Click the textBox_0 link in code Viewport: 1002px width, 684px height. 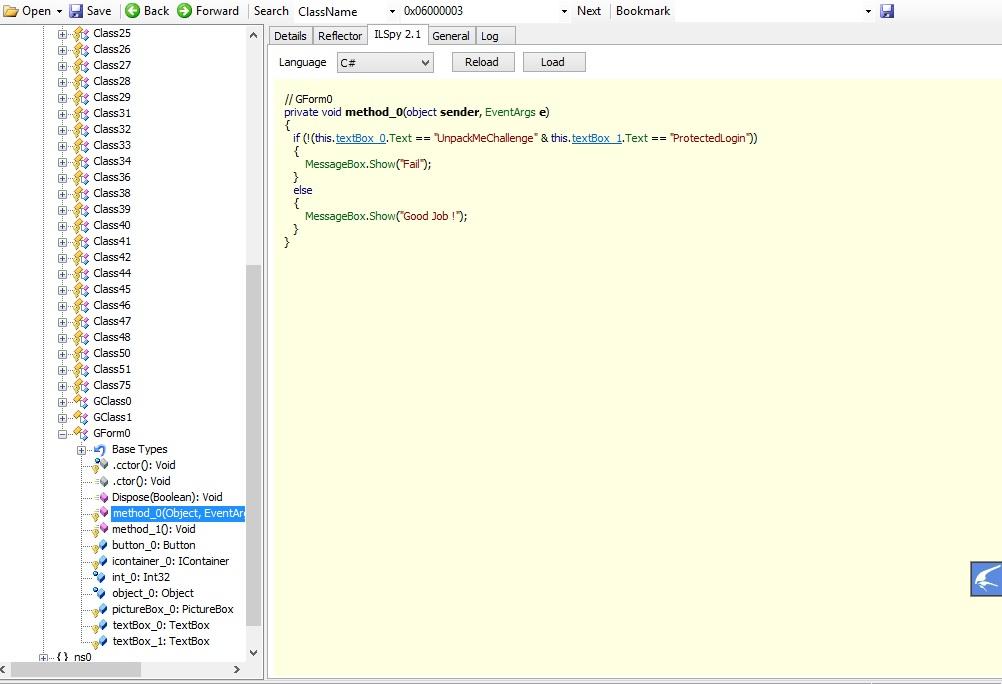pyautogui.click(x=361, y=138)
